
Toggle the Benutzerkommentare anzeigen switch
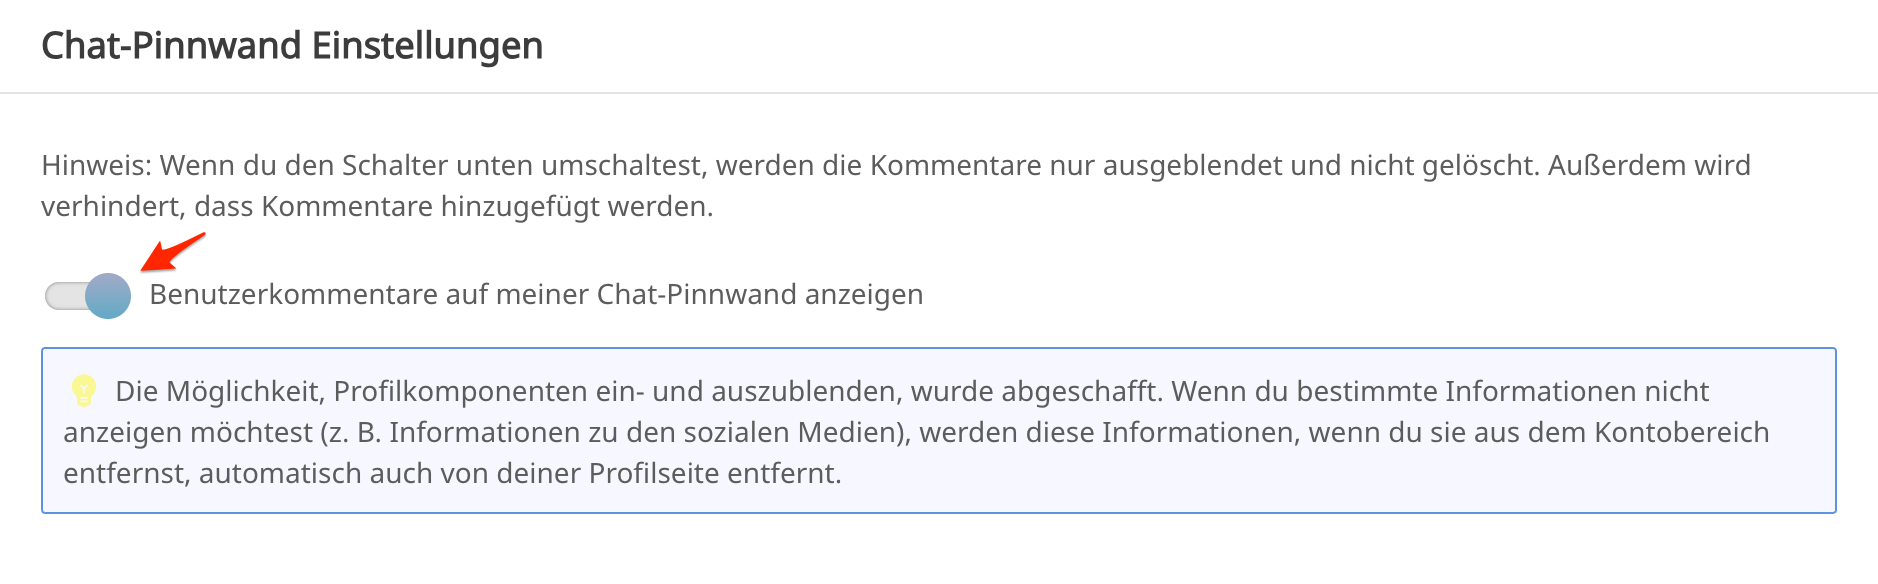pyautogui.click(x=88, y=296)
